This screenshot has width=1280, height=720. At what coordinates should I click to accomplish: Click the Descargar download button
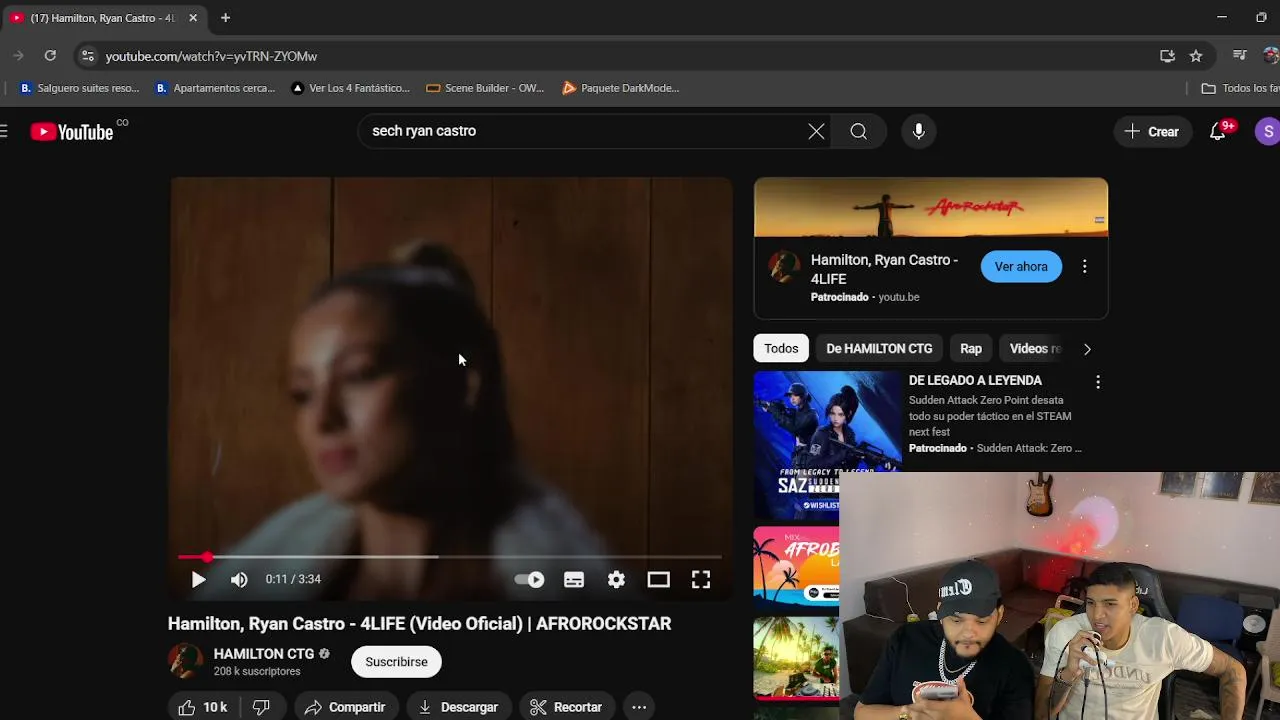pyautogui.click(x=459, y=707)
